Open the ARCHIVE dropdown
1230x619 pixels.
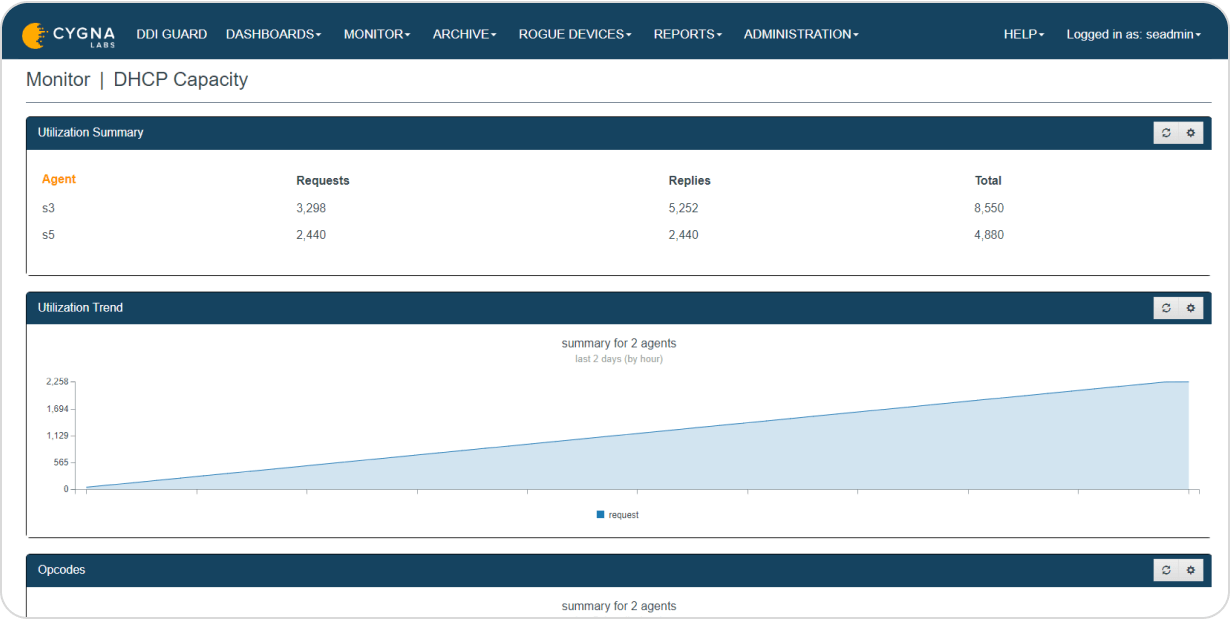(463, 33)
